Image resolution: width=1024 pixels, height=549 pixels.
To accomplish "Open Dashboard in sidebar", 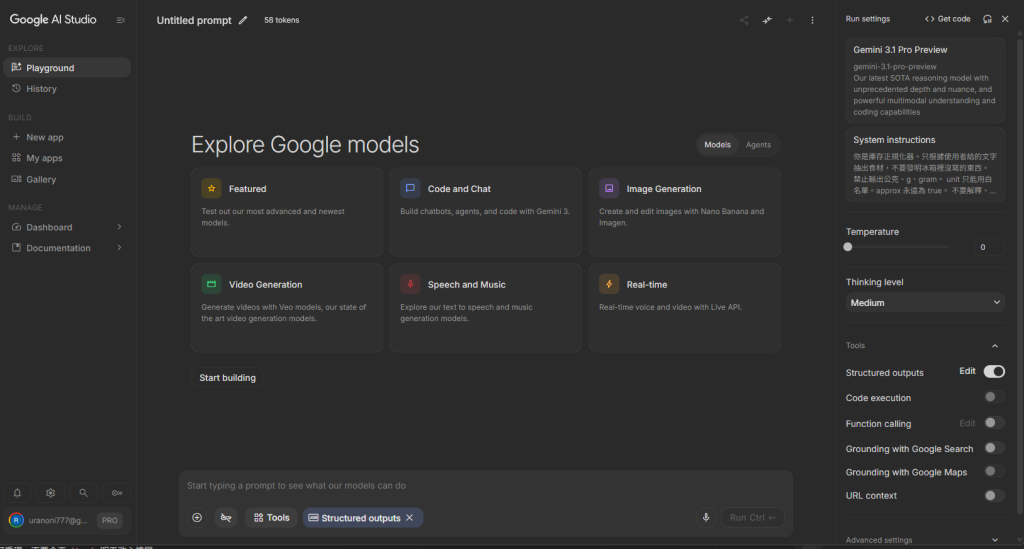I will [x=67, y=227].
